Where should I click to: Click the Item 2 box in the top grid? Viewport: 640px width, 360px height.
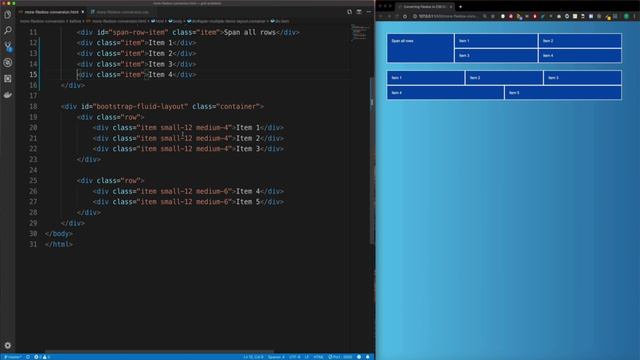580,41
